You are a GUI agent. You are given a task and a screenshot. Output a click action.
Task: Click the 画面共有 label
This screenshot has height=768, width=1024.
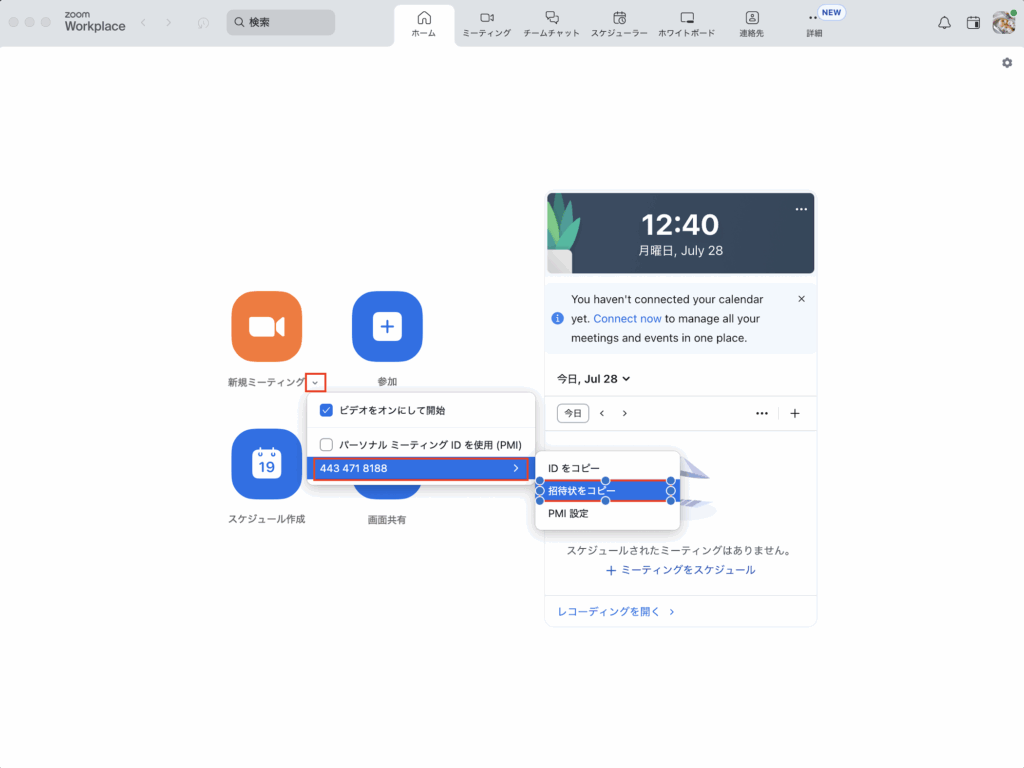point(387,520)
